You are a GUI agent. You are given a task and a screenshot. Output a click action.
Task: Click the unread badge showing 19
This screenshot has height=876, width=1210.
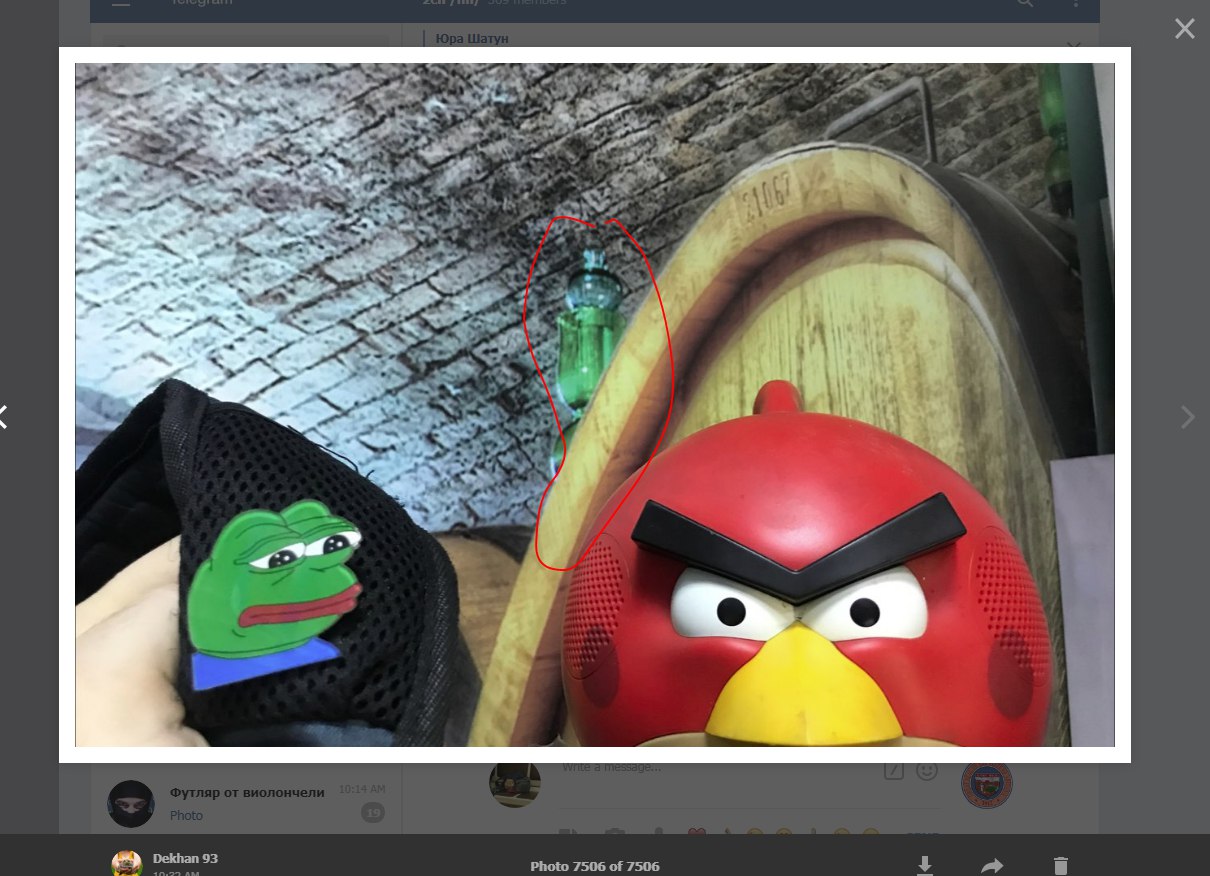point(373,813)
